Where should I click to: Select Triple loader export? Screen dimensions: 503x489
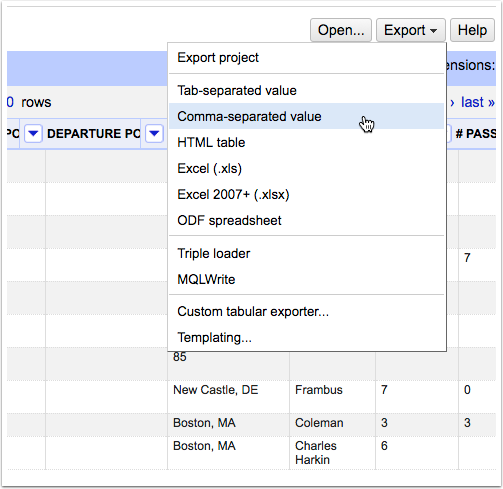click(306, 253)
